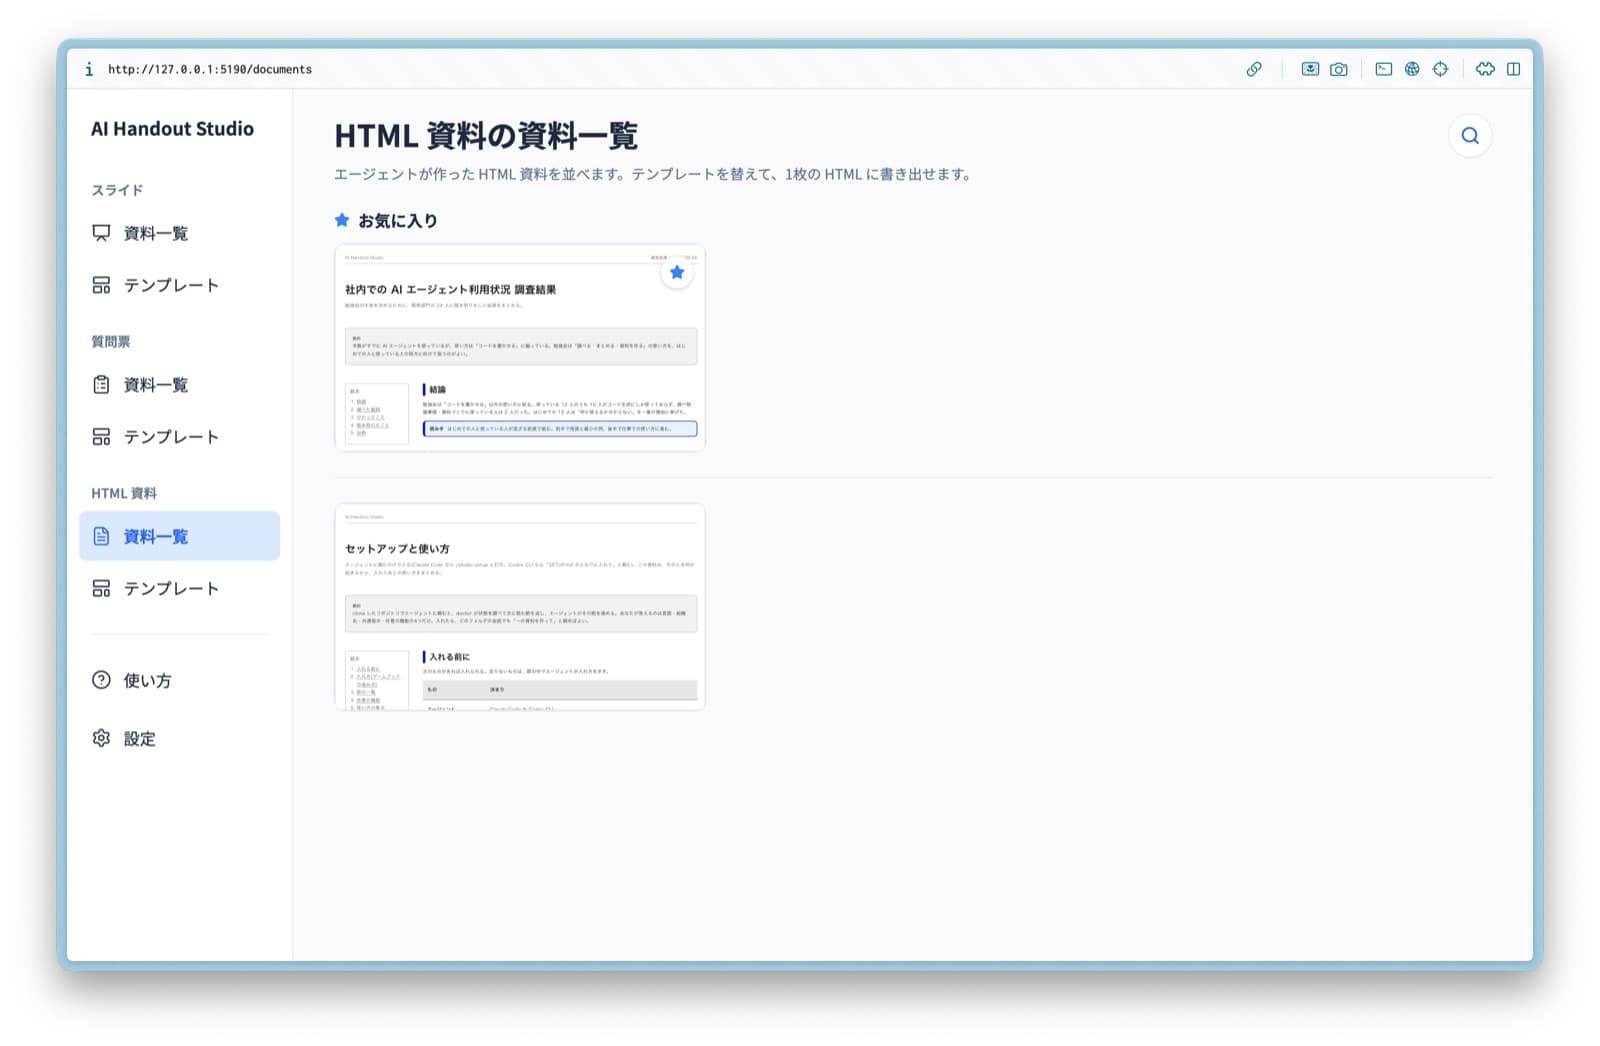Click the crosshair element picker icon
Image resolution: width=1600 pixels, height=1046 pixels.
(1440, 69)
